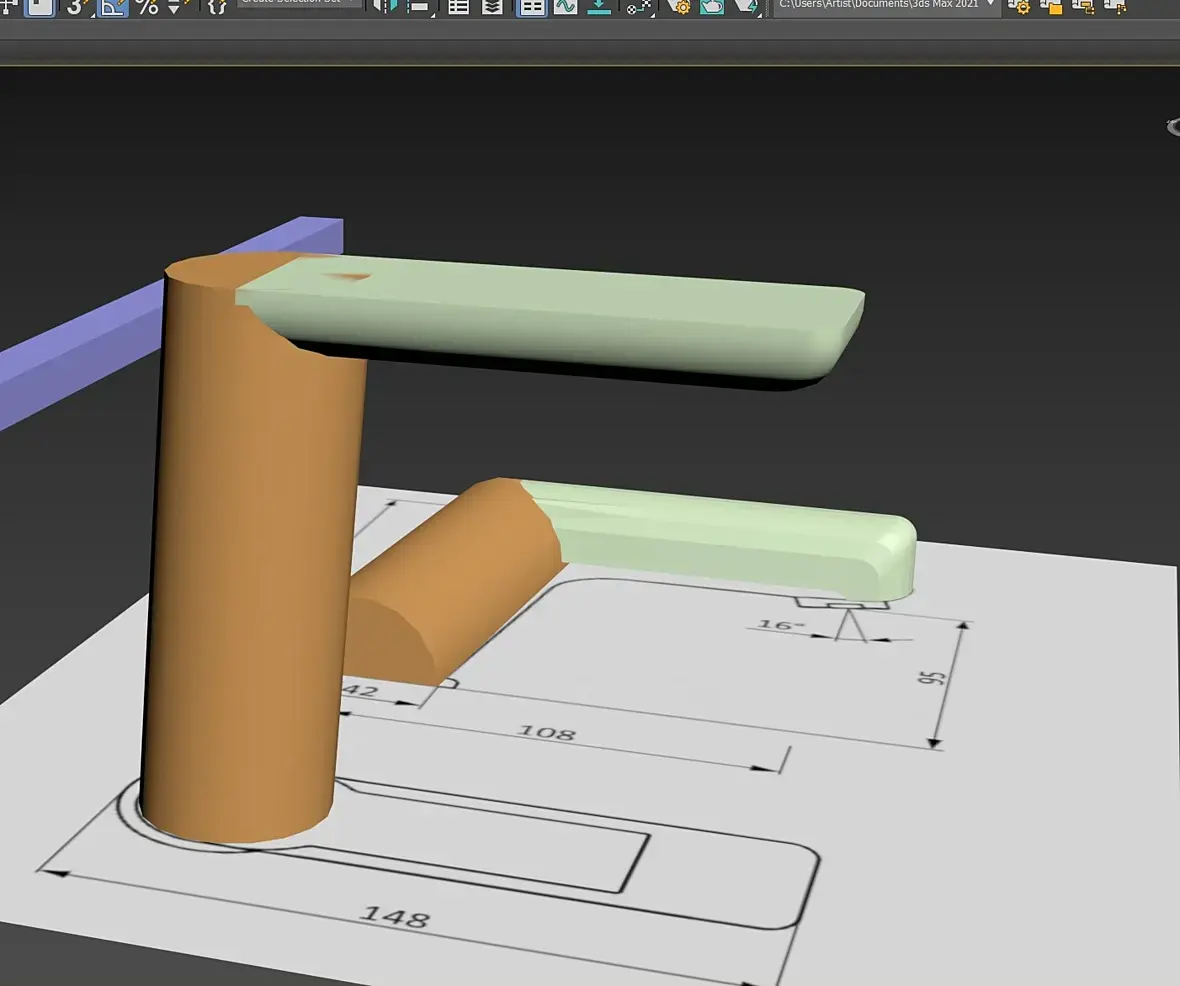Open the Layer Explorer icon

point(492,6)
